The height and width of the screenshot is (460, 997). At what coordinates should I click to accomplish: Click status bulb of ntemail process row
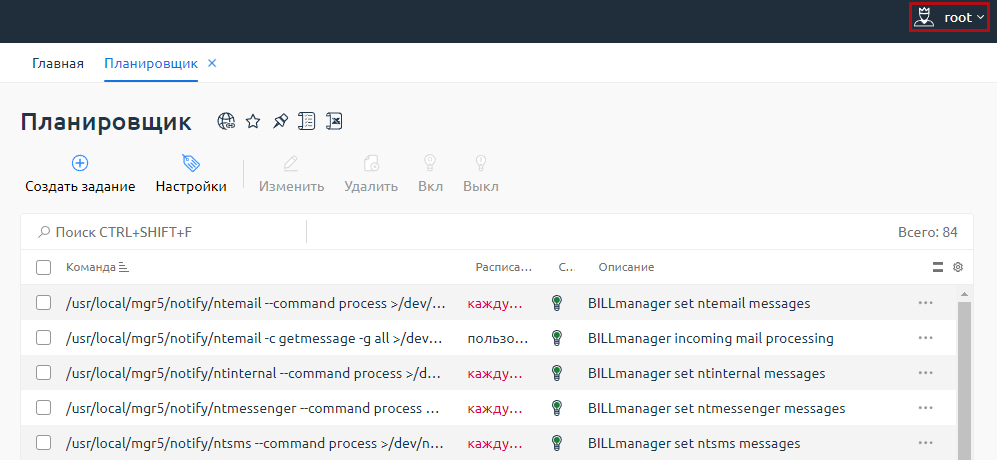click(558, 303)
